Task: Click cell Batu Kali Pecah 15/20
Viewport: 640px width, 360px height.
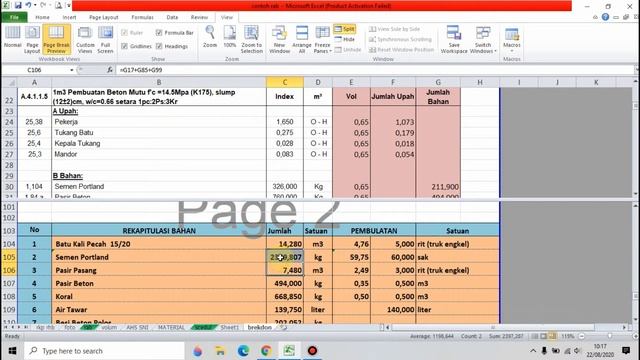Action: coord(159,244)
